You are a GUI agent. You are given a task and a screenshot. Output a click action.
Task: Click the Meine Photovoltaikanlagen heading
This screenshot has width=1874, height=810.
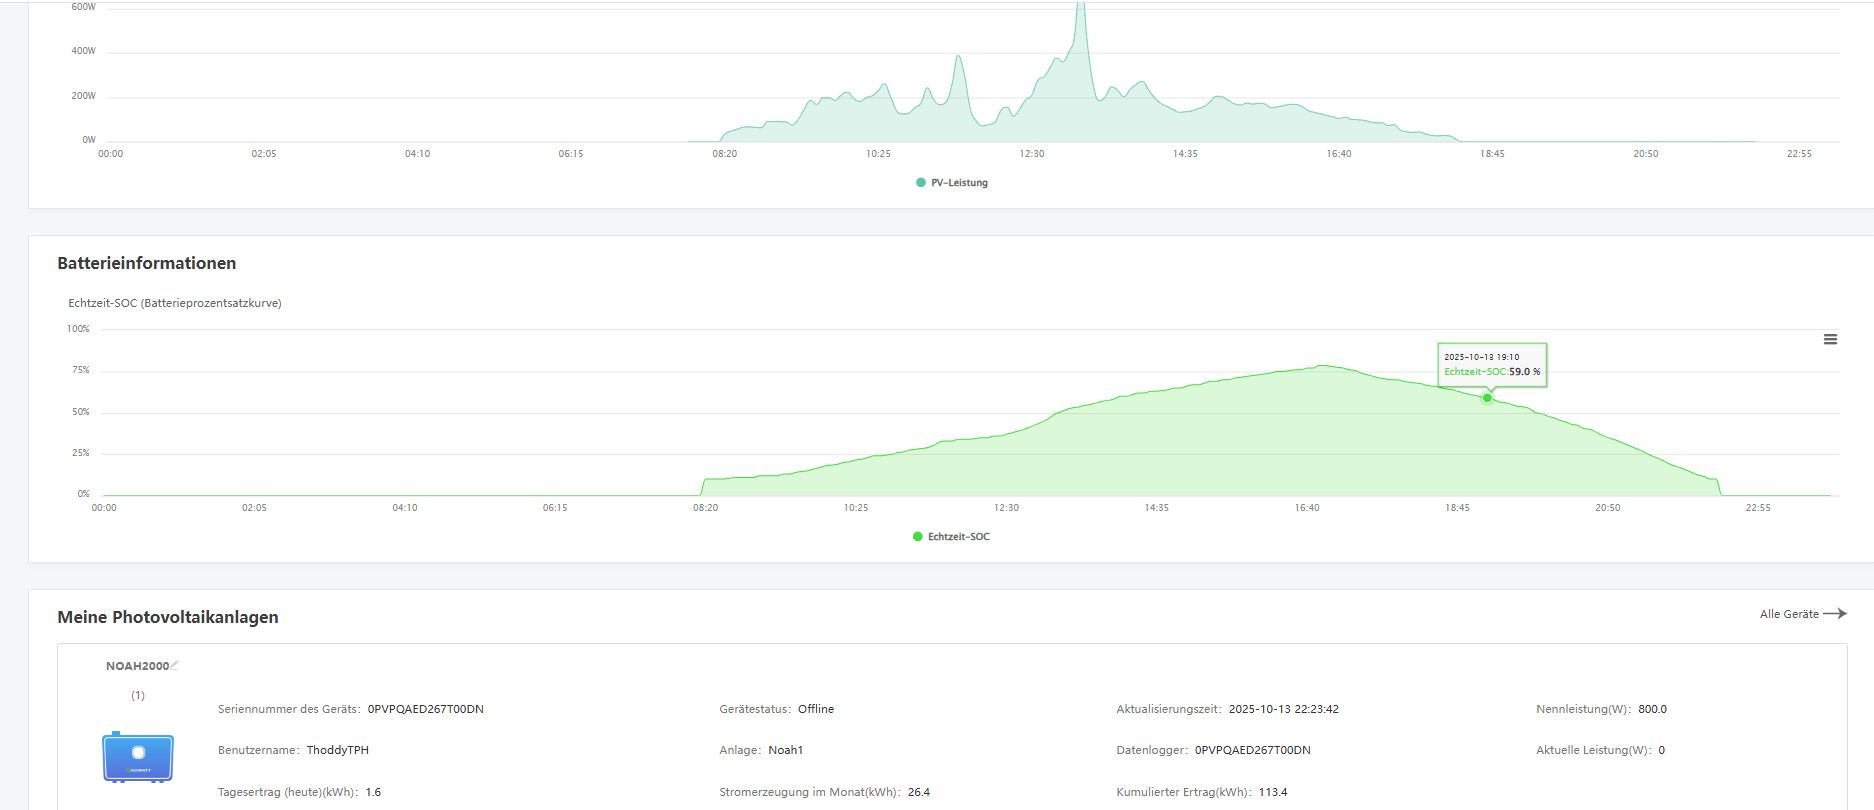coord(168,617)
